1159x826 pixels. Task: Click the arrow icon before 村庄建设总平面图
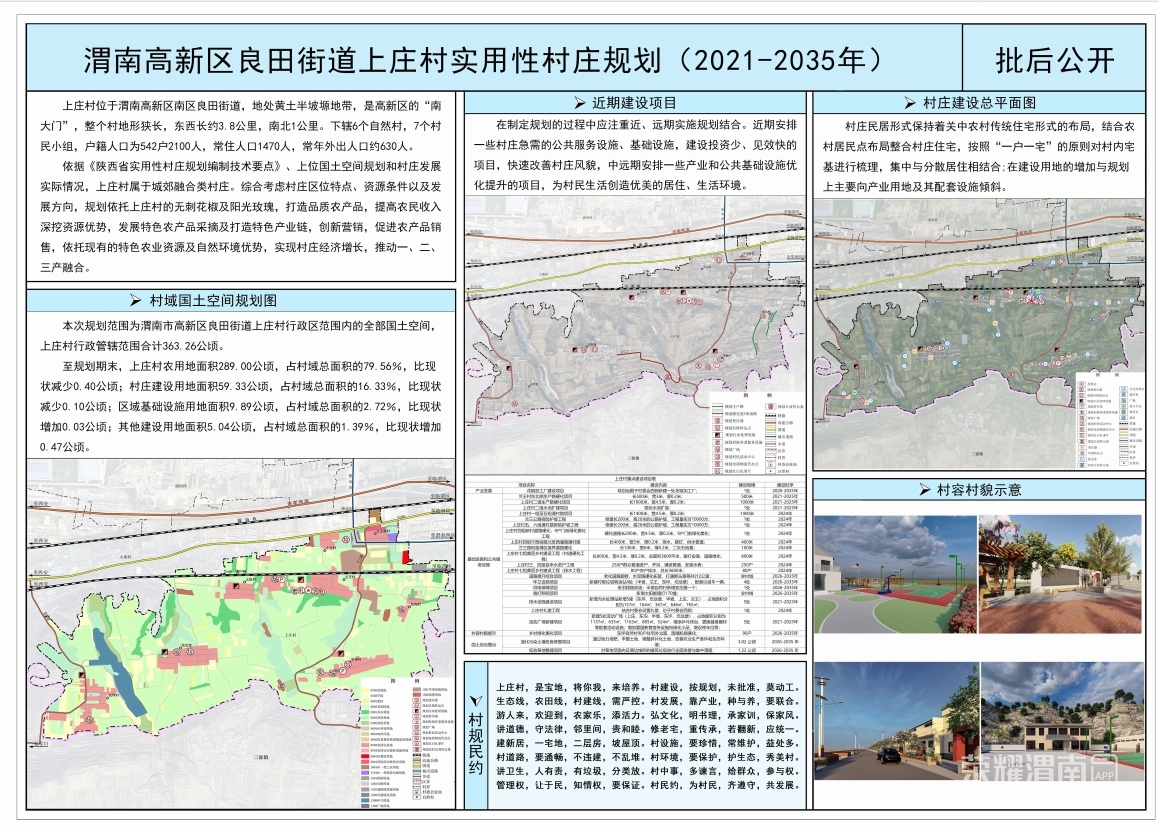[910, 103]
